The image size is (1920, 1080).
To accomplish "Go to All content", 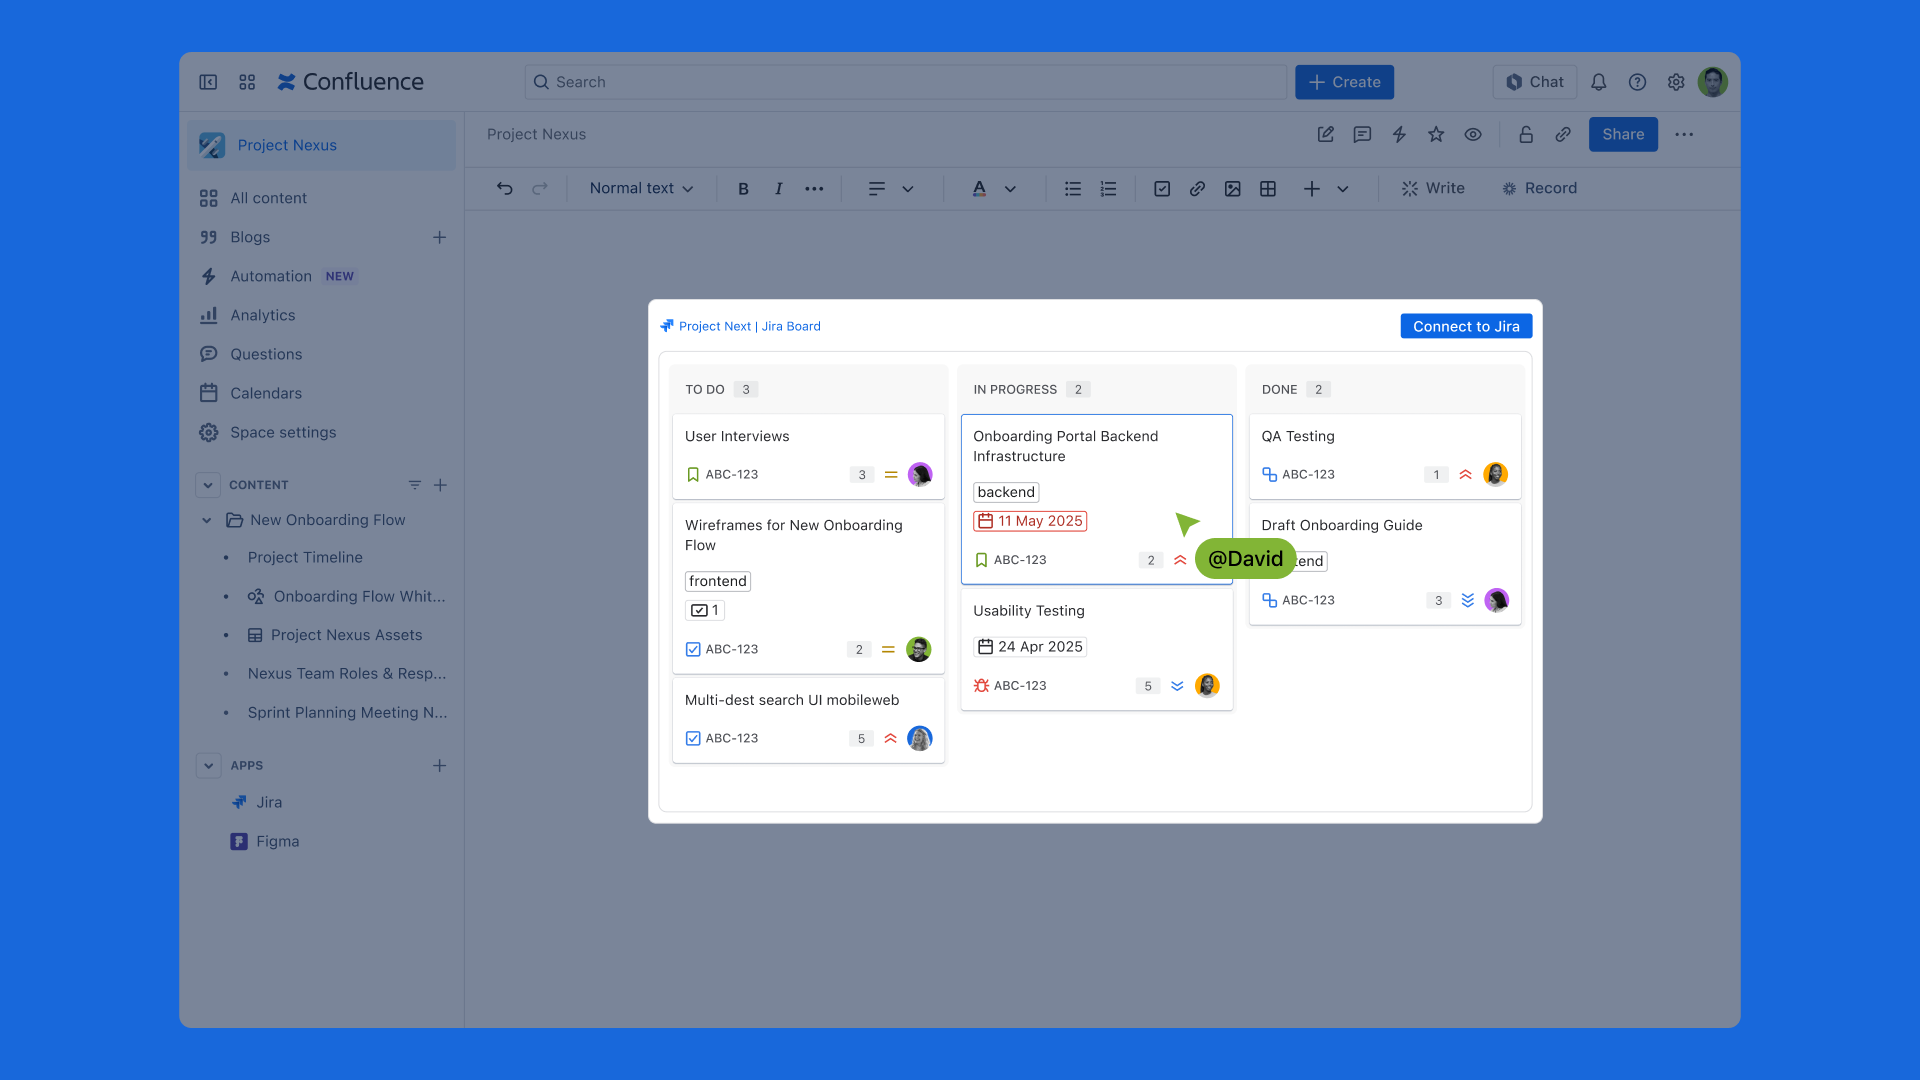I will (x=268, y=198).
